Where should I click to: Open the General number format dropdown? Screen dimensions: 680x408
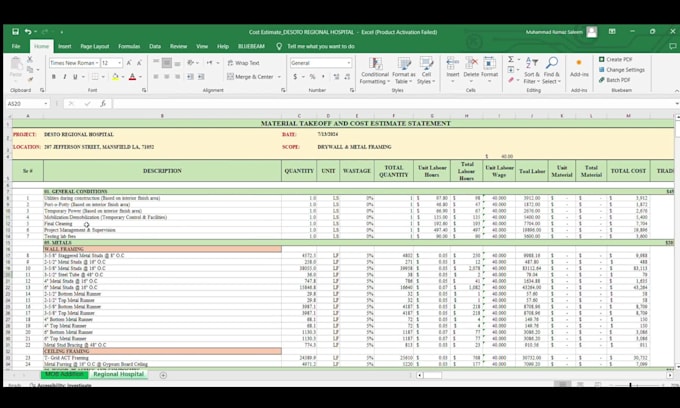point(349,63)
